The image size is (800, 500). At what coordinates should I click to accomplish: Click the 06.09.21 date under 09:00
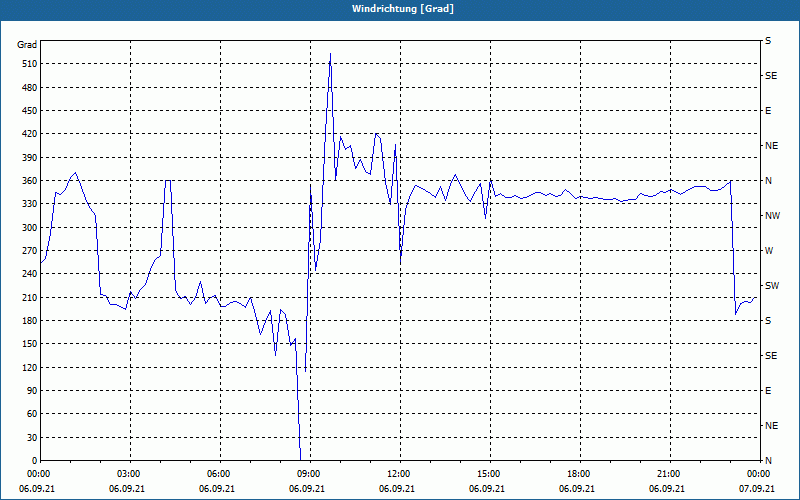click(307, 489)
